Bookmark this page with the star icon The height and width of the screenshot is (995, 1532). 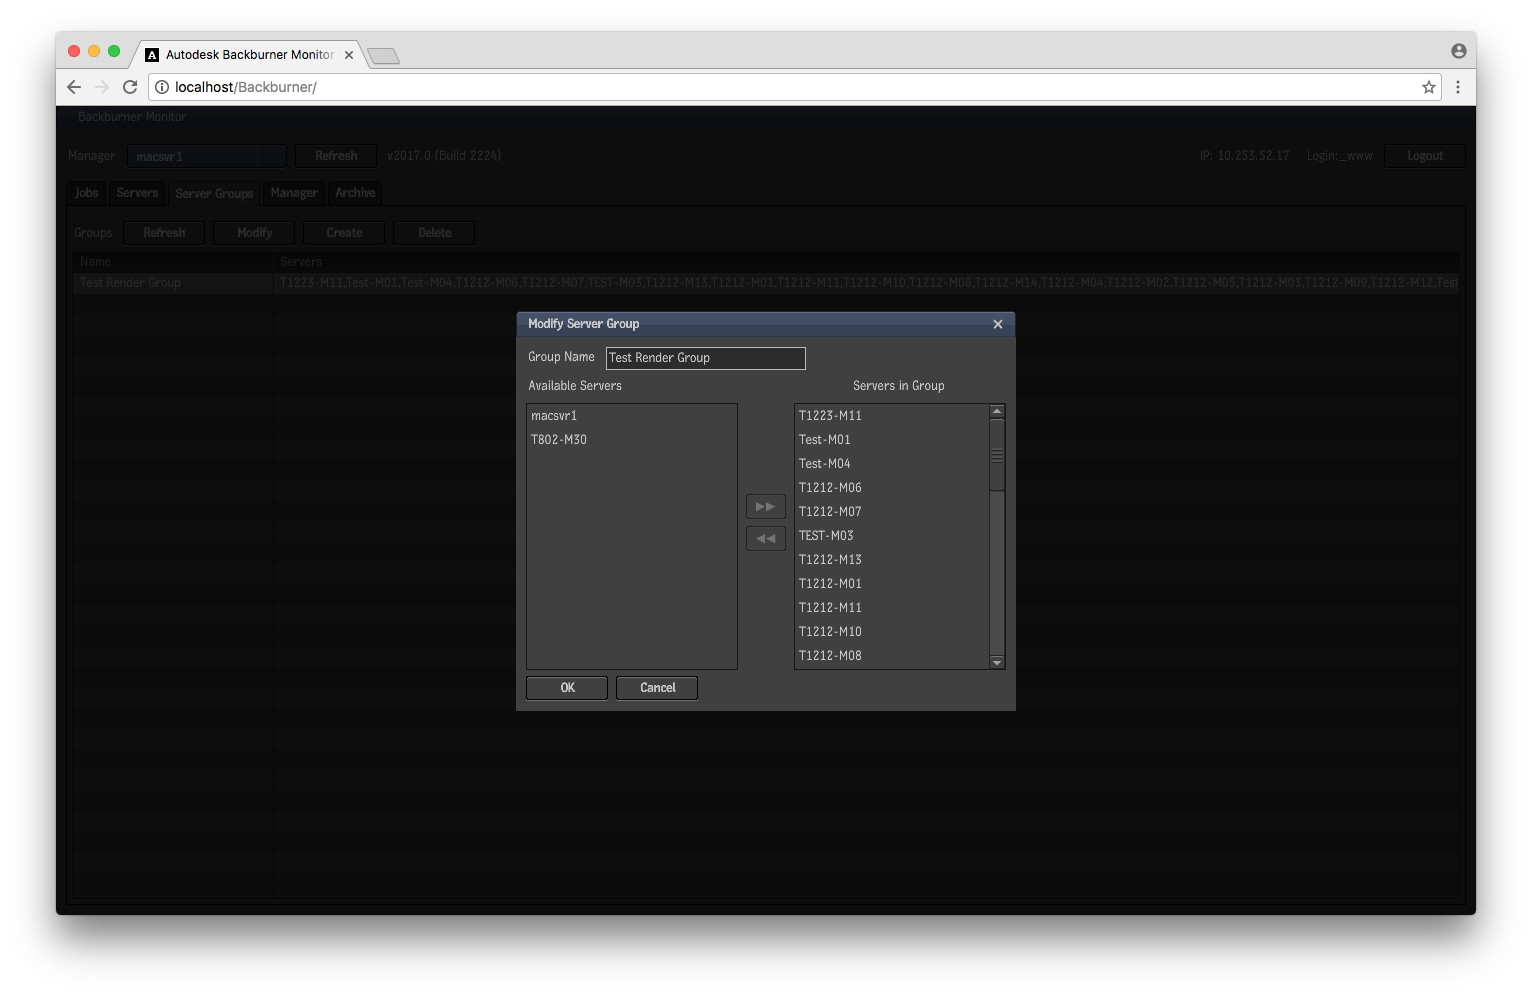pyautogui.click(x=1429, y=87)
